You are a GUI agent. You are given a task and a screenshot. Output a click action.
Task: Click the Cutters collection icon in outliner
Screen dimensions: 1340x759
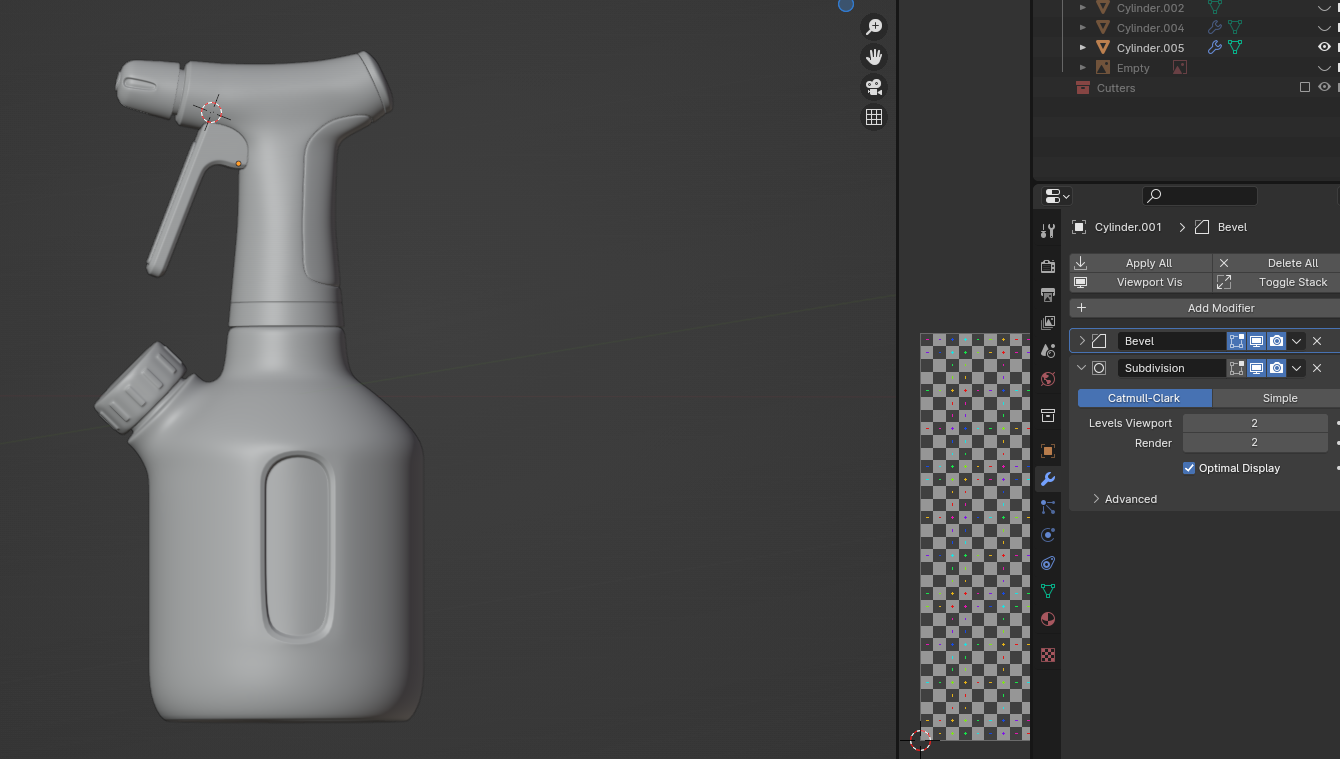1082,88
